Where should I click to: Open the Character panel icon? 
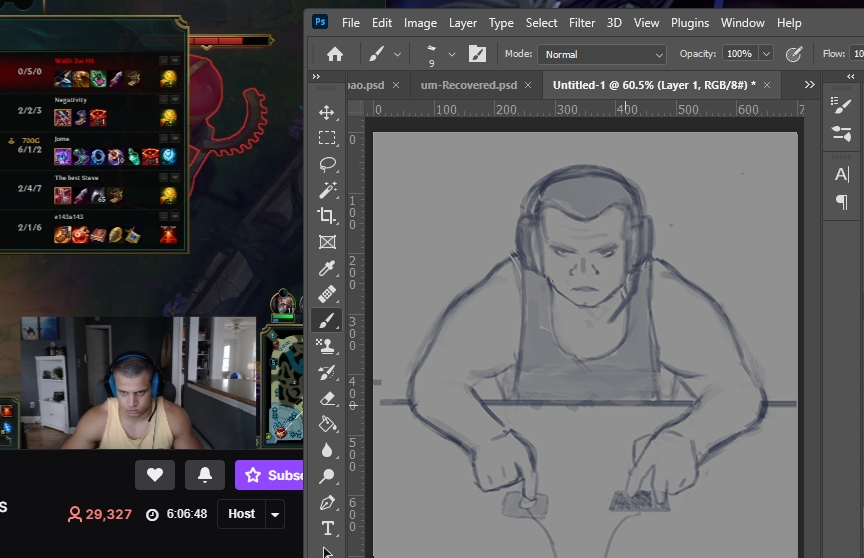point(841,175)
